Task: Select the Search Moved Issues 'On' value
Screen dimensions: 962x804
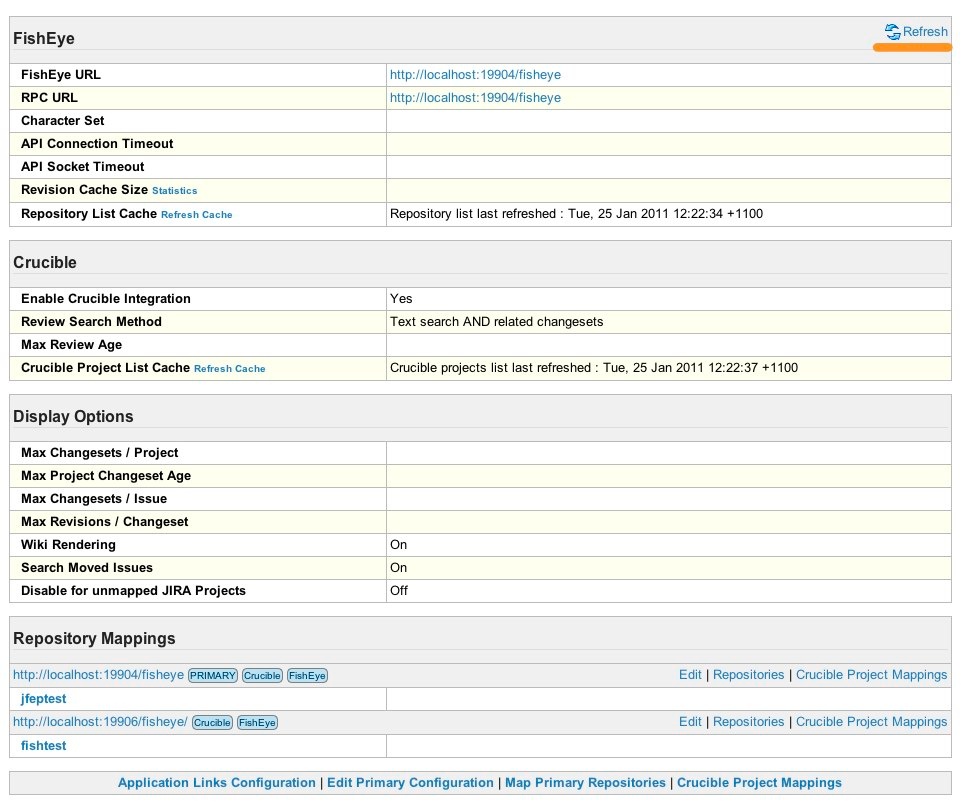Action: click(398, 568)
